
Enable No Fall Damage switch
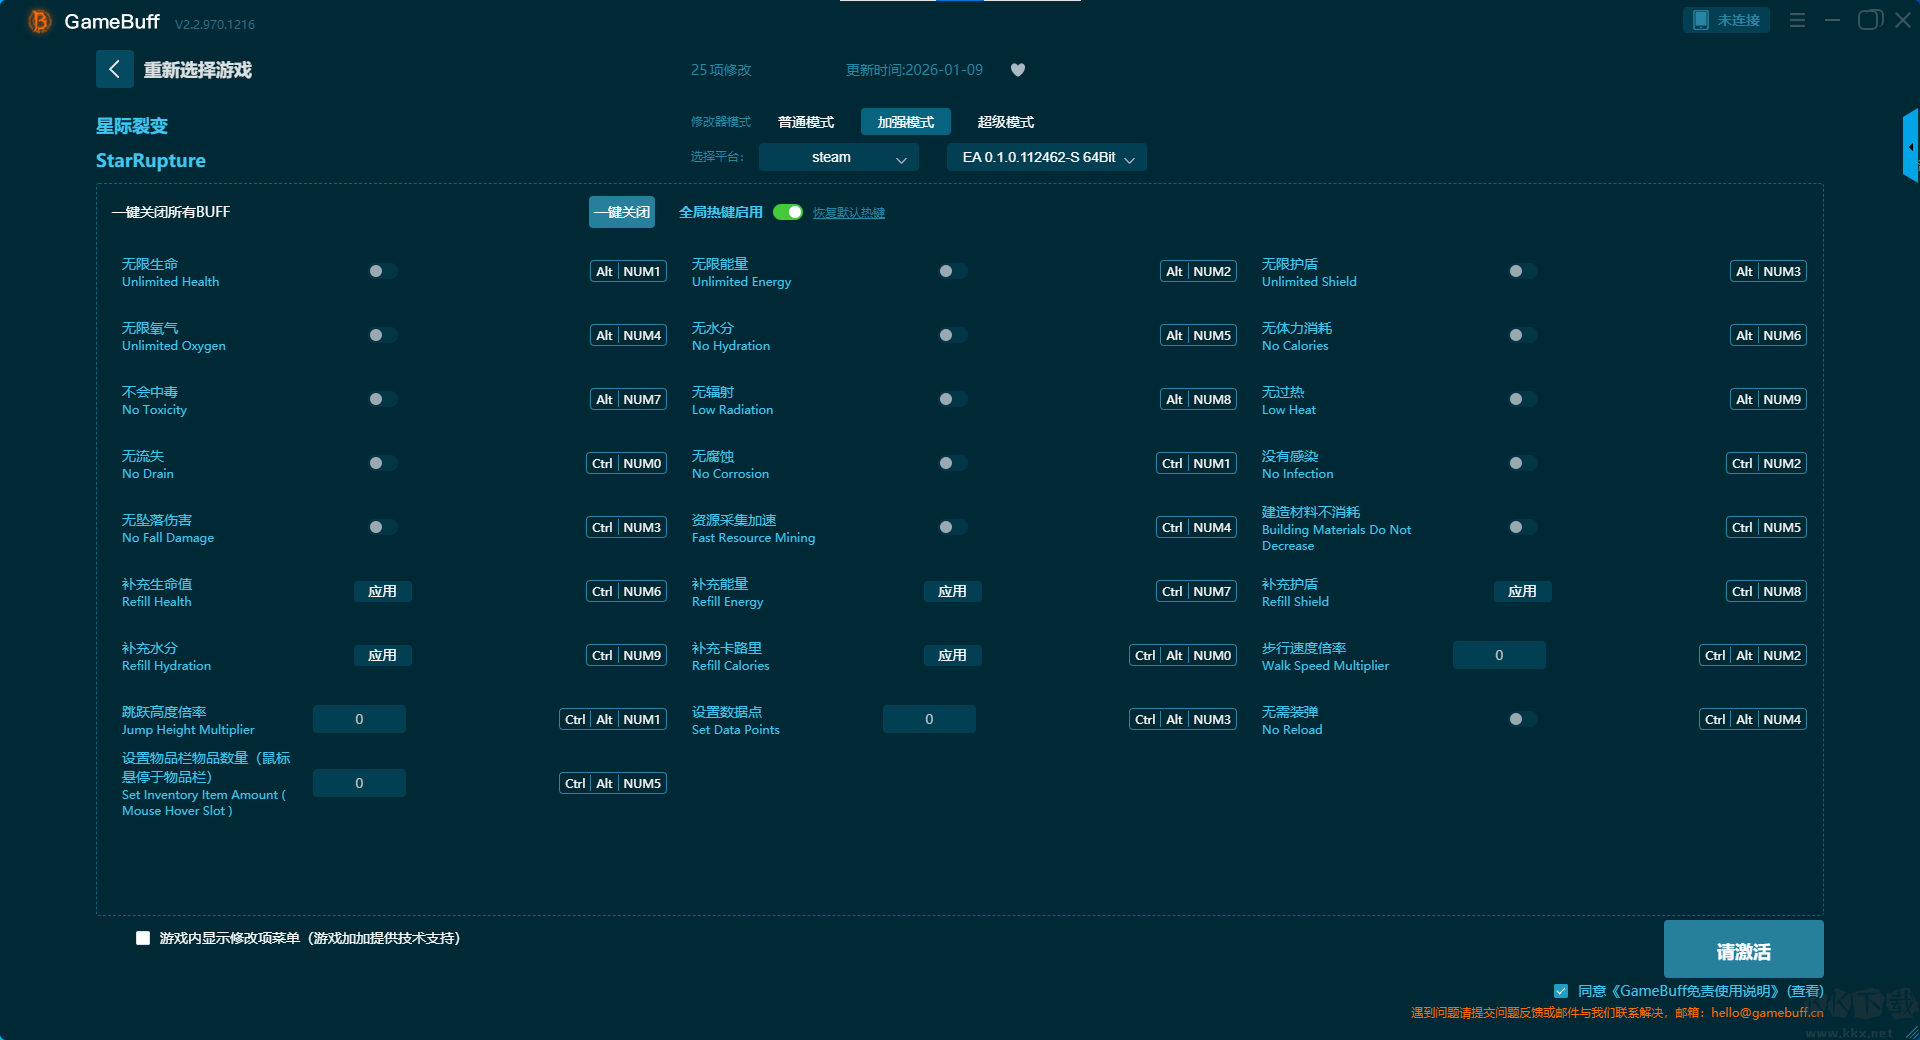pyautogui.click(x=382, y=527)
